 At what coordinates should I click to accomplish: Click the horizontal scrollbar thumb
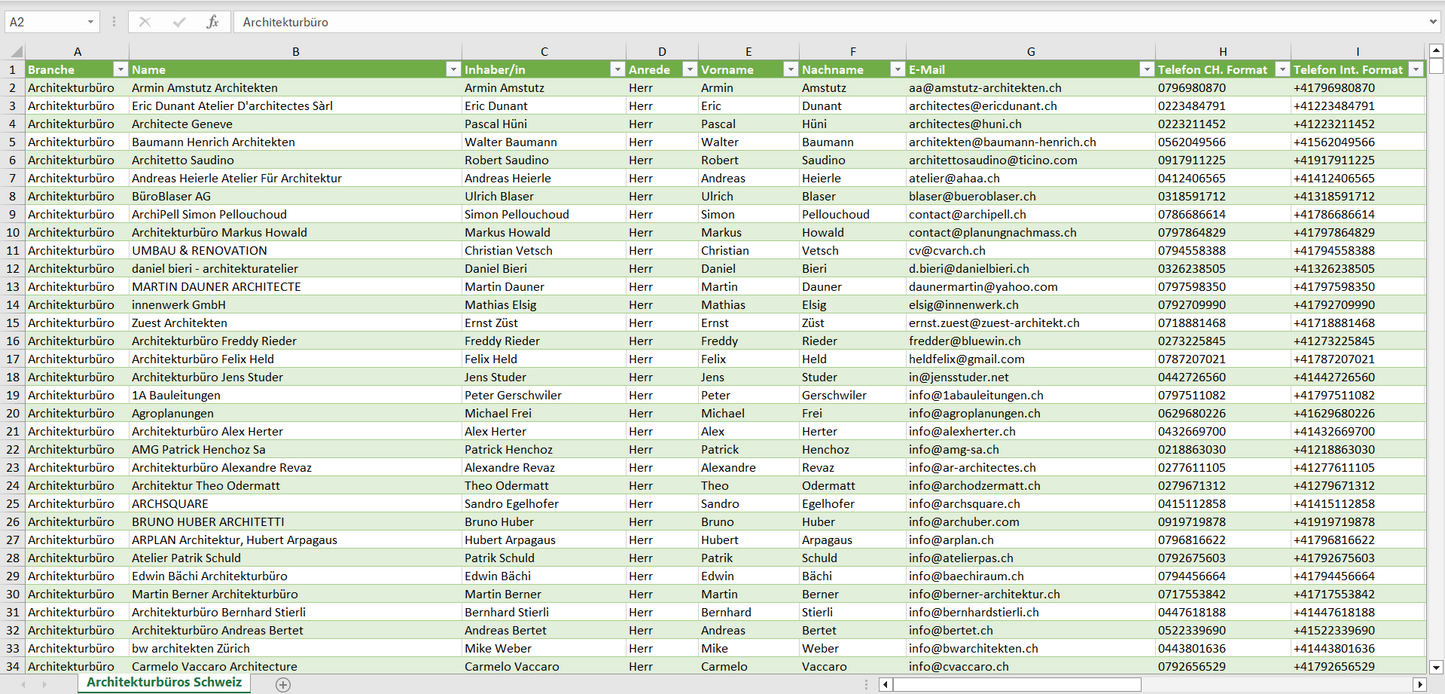click(x=1016, y=684)
